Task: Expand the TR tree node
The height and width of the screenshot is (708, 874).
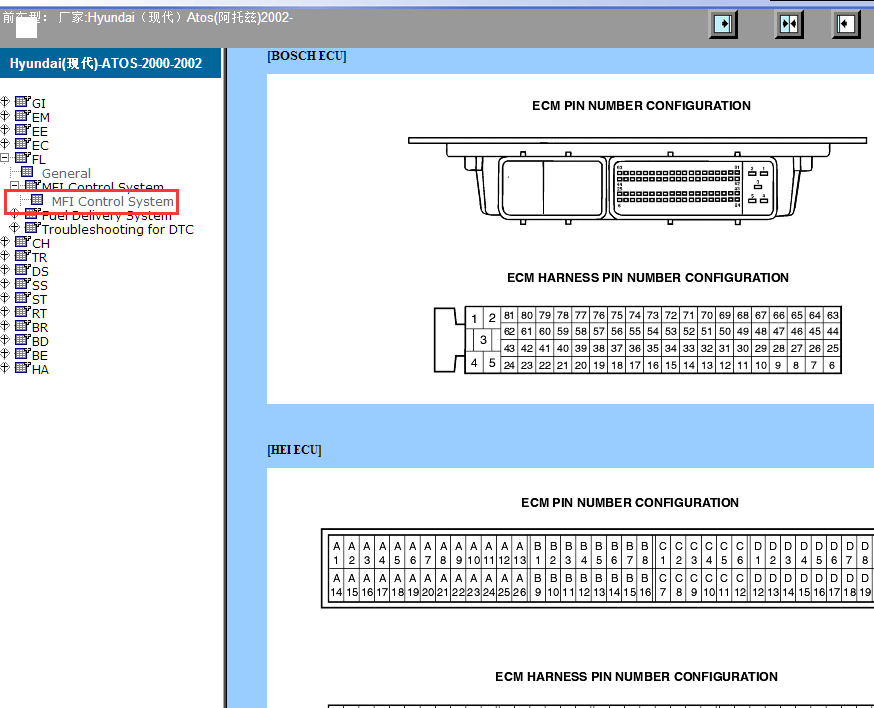Action: [x=5, y=255]
